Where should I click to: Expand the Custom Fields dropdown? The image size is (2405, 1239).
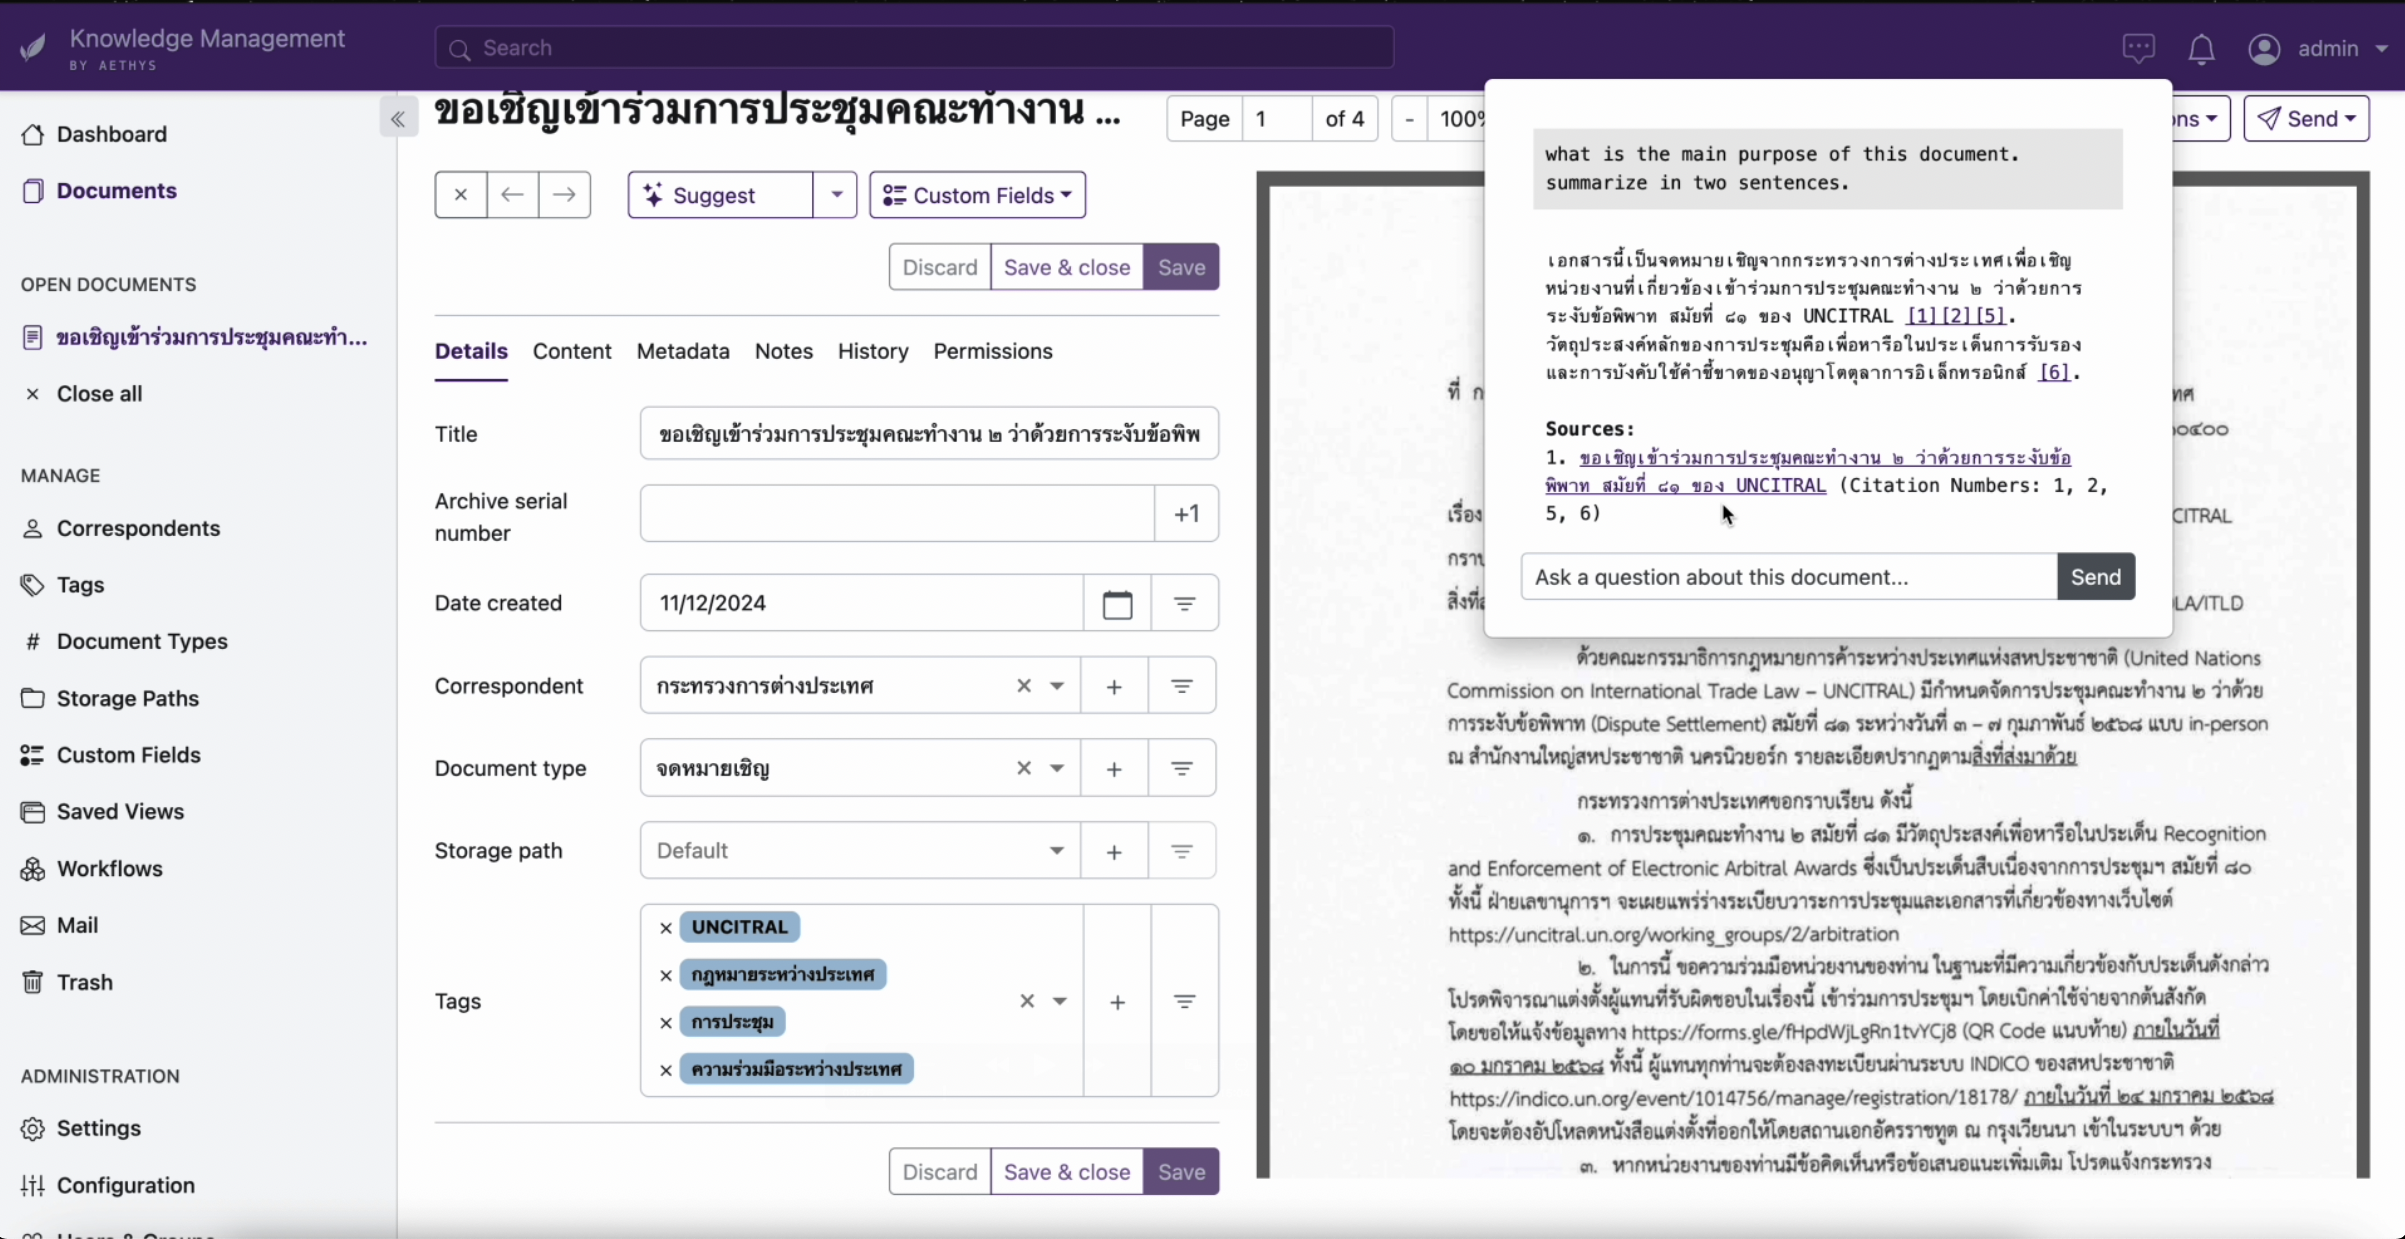click(x=978, y=195)
